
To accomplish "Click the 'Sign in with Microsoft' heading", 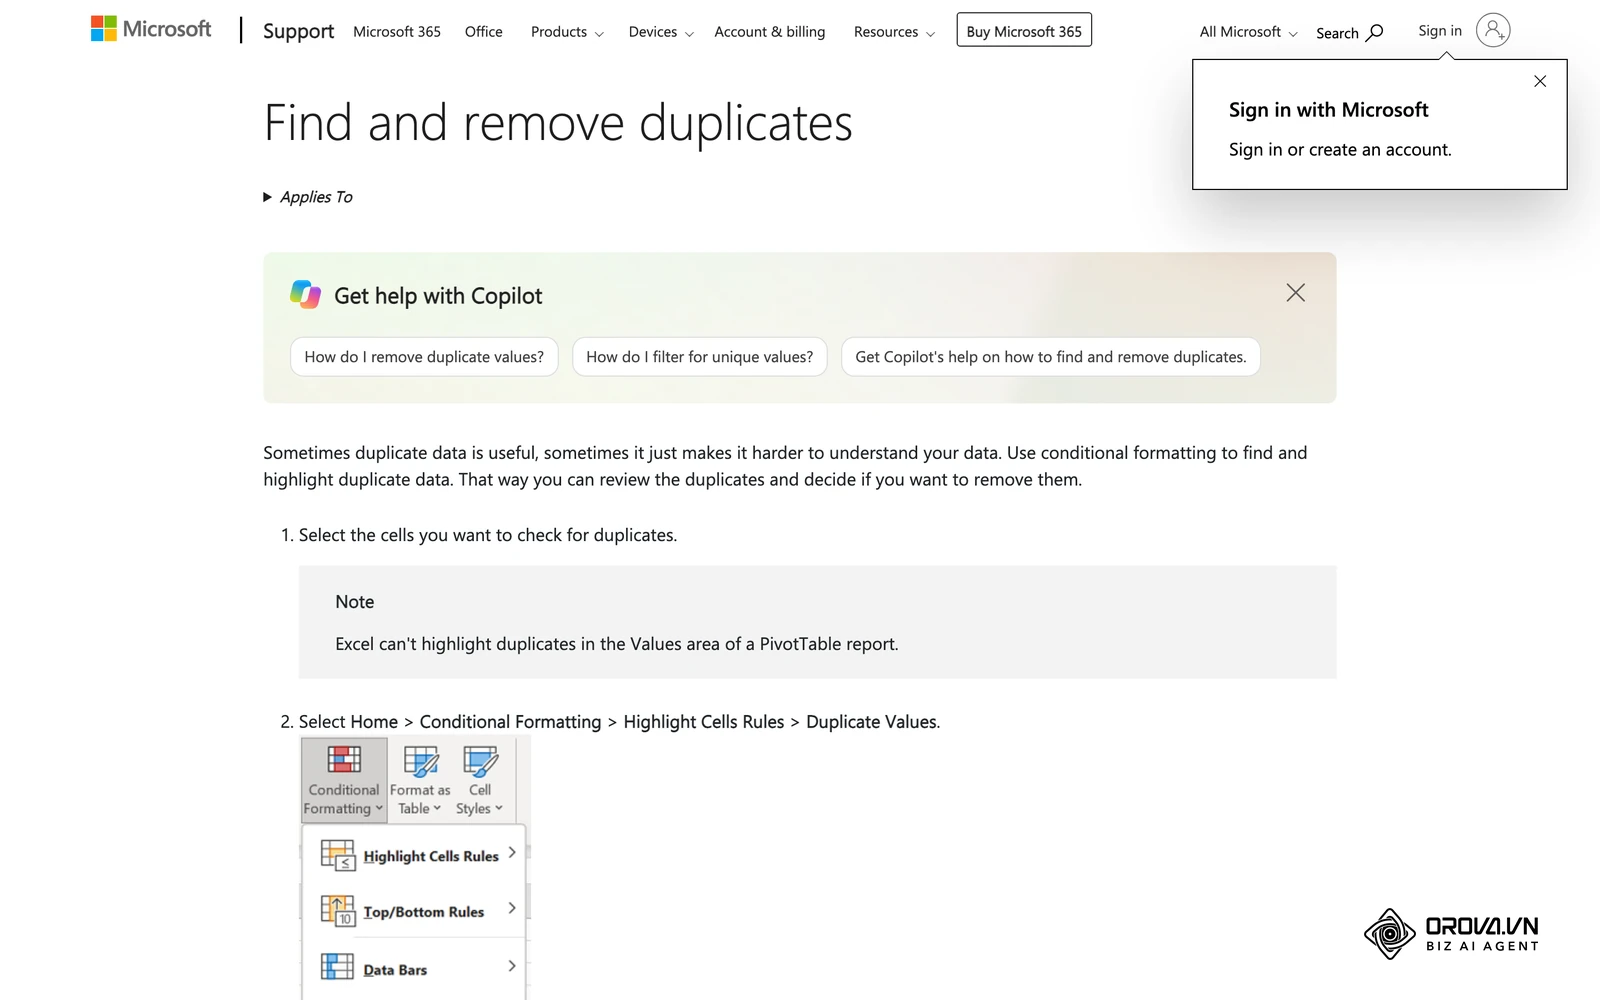I will tap(1328, 110).
